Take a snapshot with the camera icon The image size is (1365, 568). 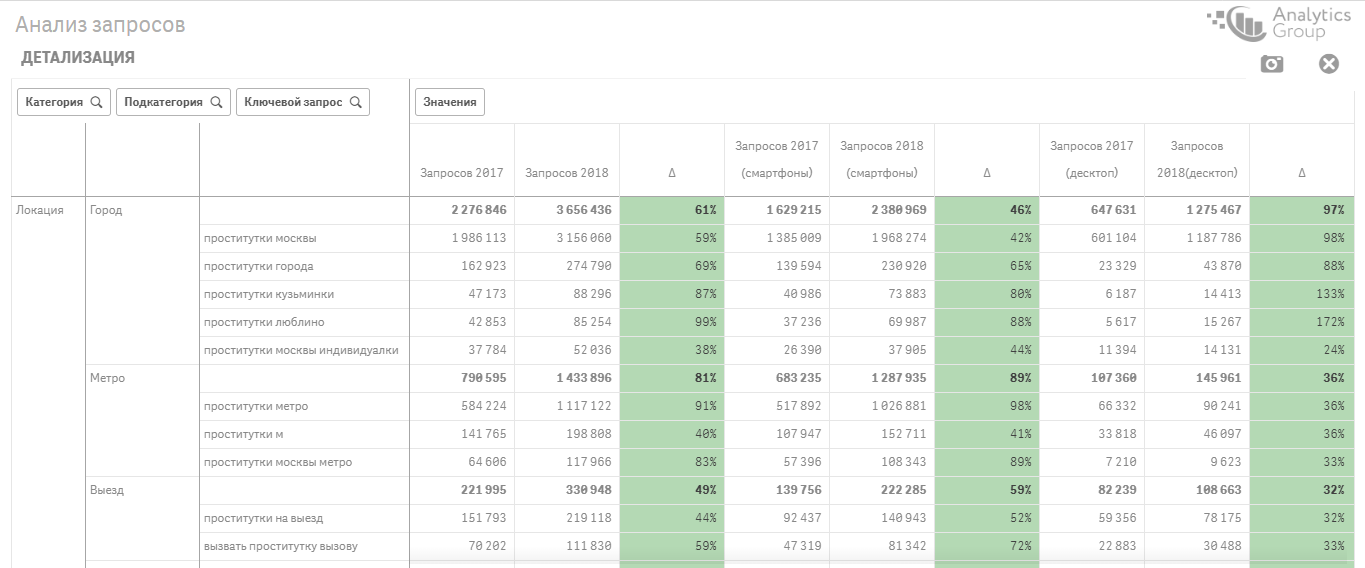[1271, 64]
